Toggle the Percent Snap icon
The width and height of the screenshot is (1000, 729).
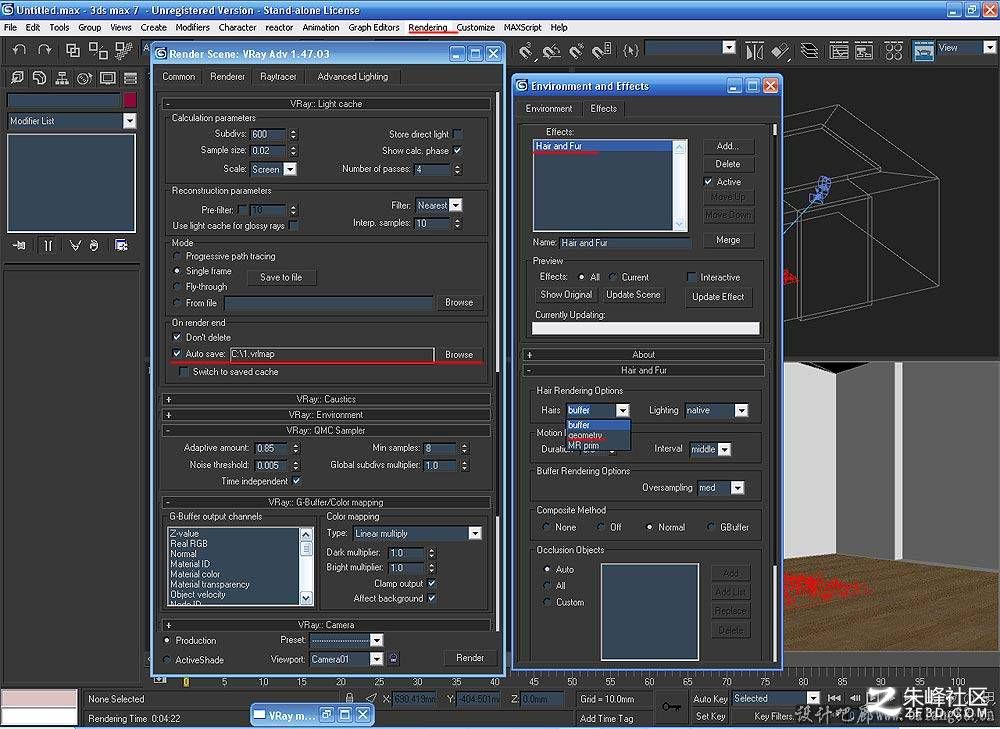click(576, 51)
